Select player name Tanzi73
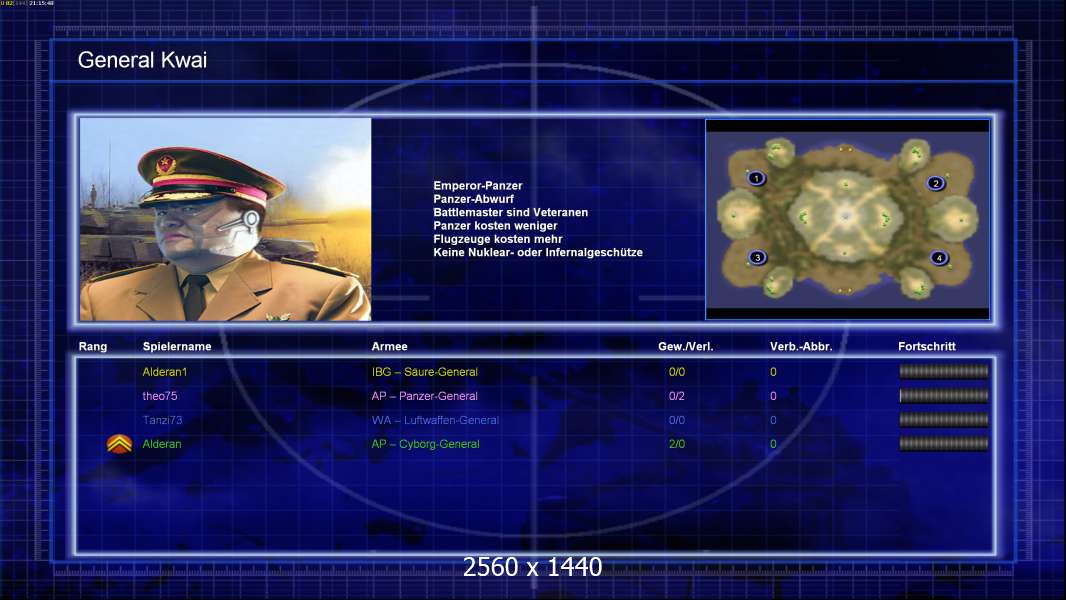This screenshot has height=600, width=1066. point(162,420)
